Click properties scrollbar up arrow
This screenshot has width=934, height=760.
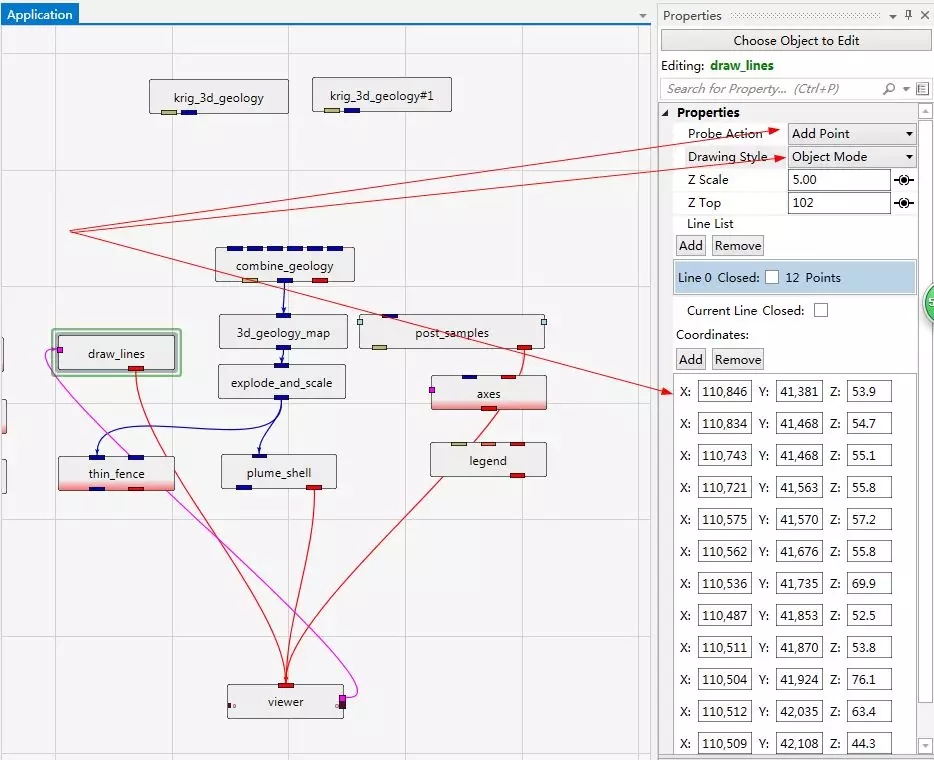[925, 111]
